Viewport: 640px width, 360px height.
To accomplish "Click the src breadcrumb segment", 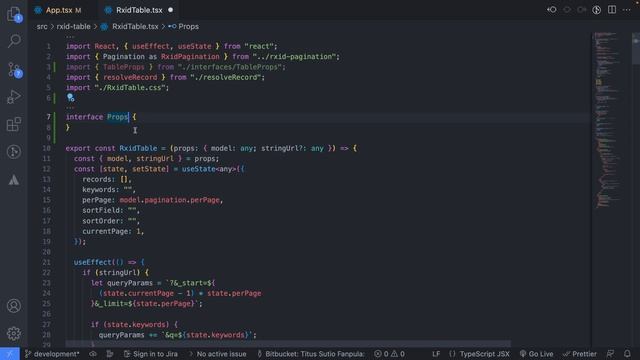I will tap(42, 27).
